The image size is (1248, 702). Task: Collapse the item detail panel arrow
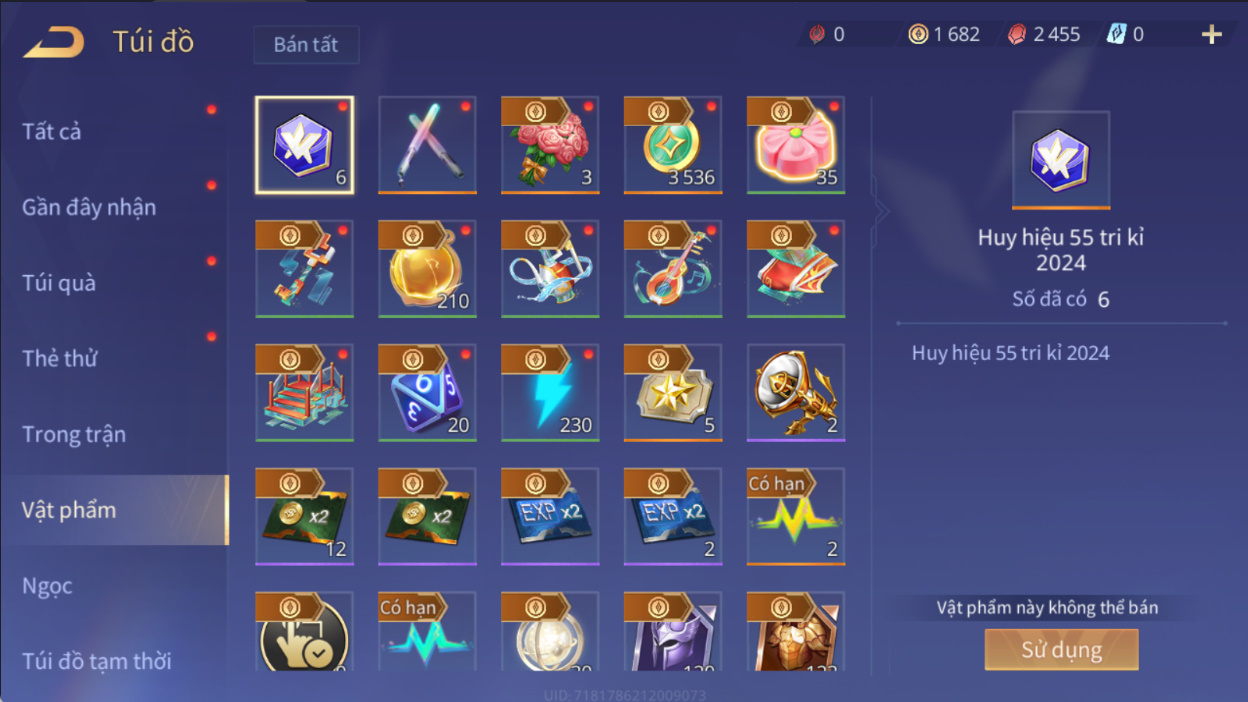pyautogui.click(x=881, y=211)
